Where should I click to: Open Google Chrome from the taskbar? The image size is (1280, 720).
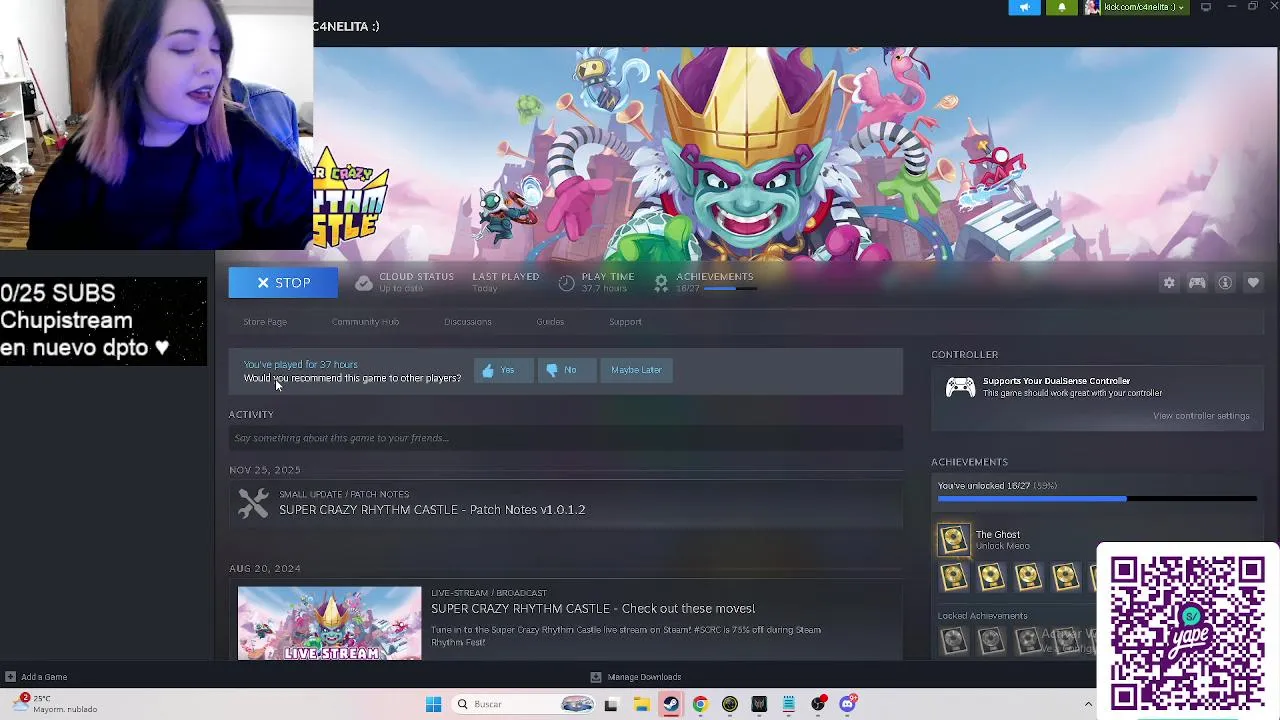click(x=700, y=704)
